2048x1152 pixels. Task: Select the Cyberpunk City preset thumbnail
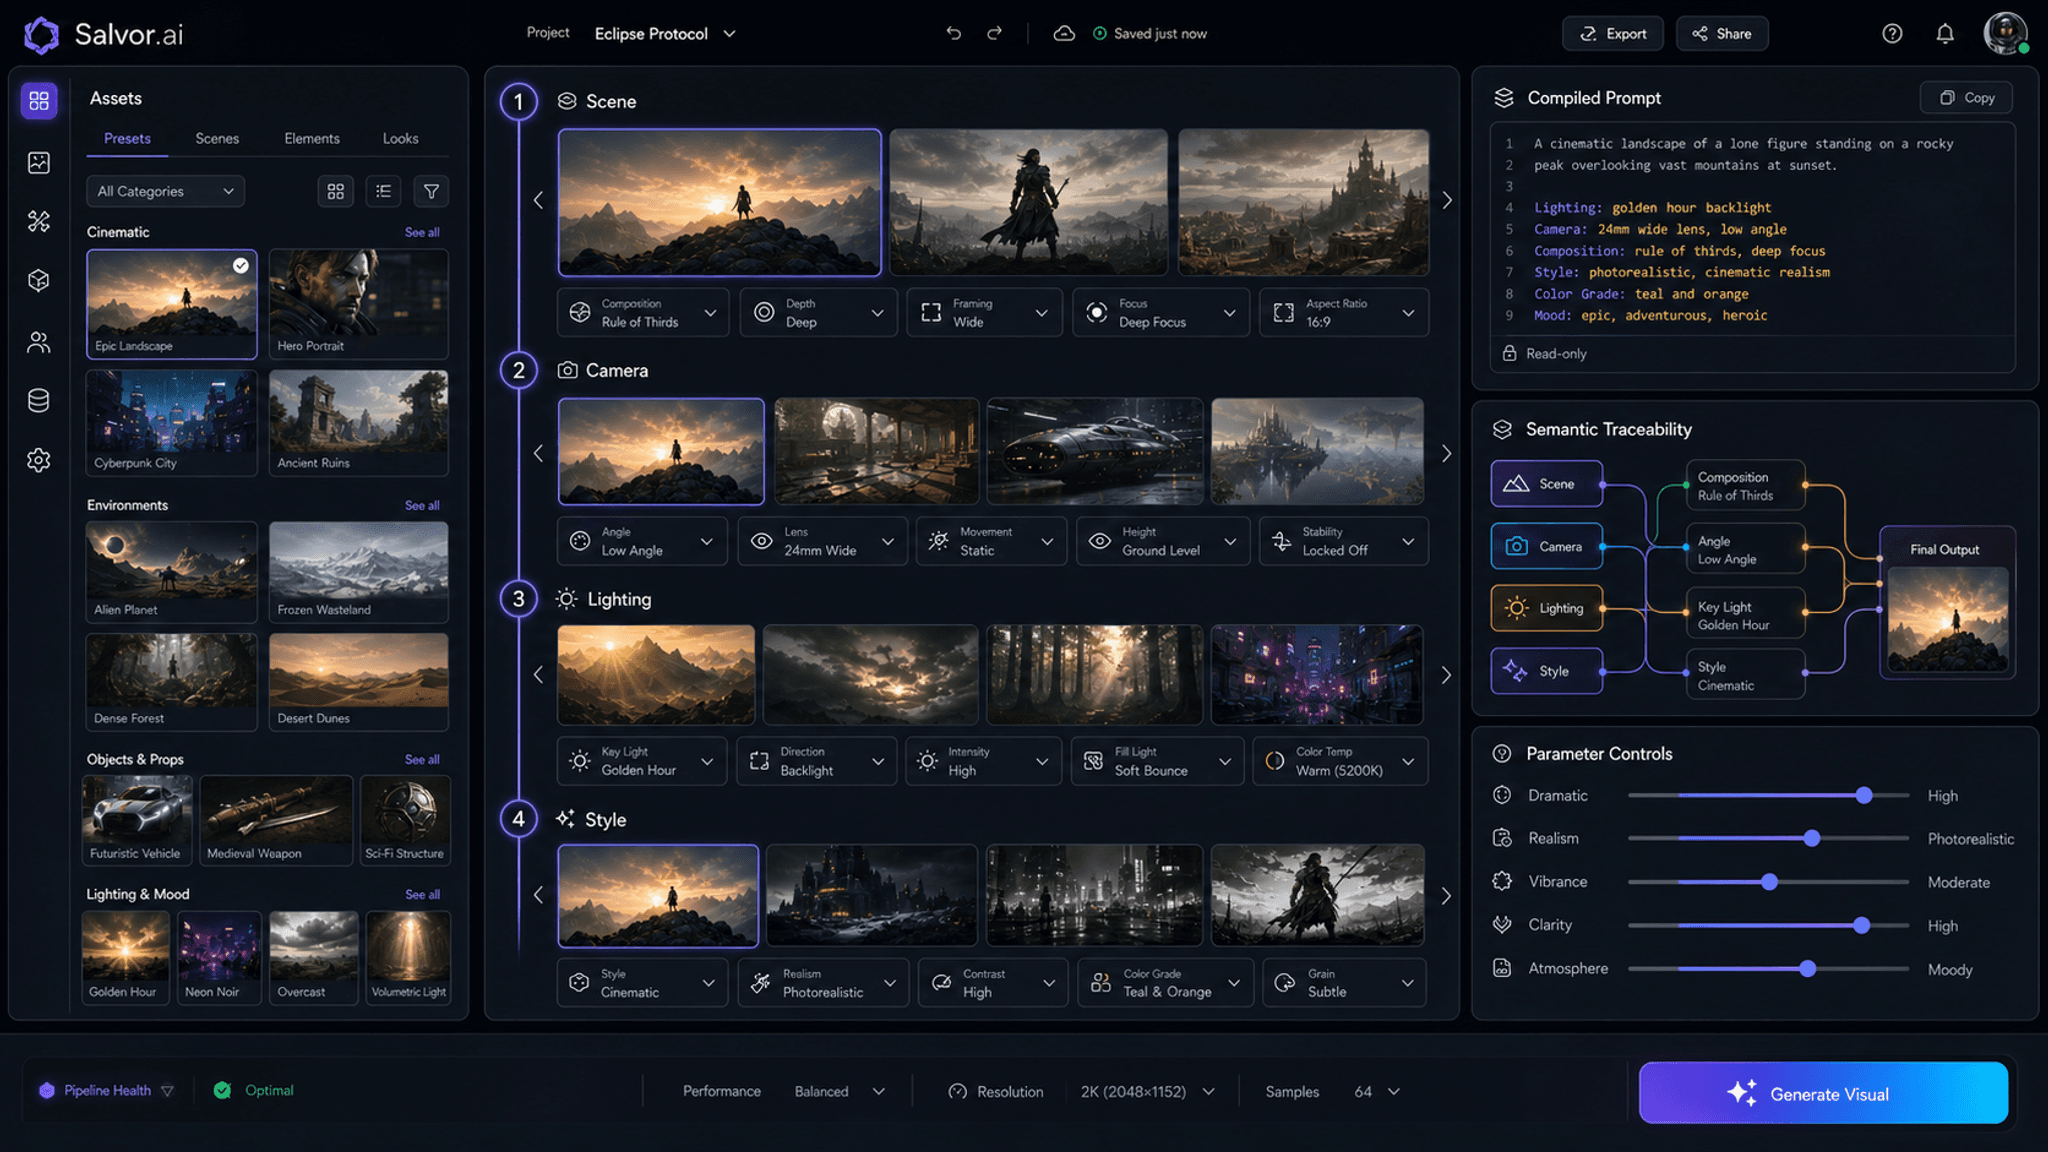point(172,422)
